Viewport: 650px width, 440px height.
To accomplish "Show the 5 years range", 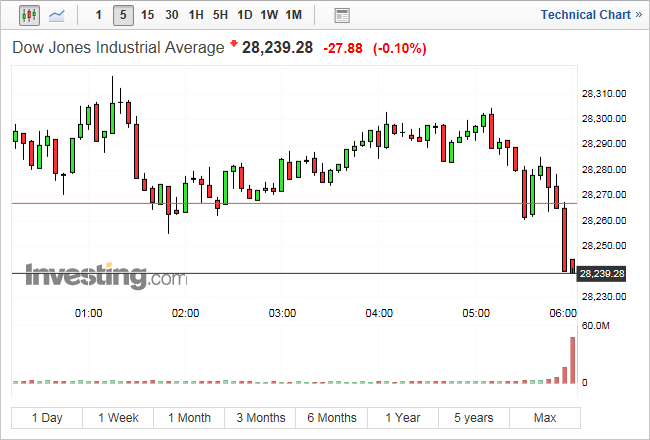I will [474, 418].
